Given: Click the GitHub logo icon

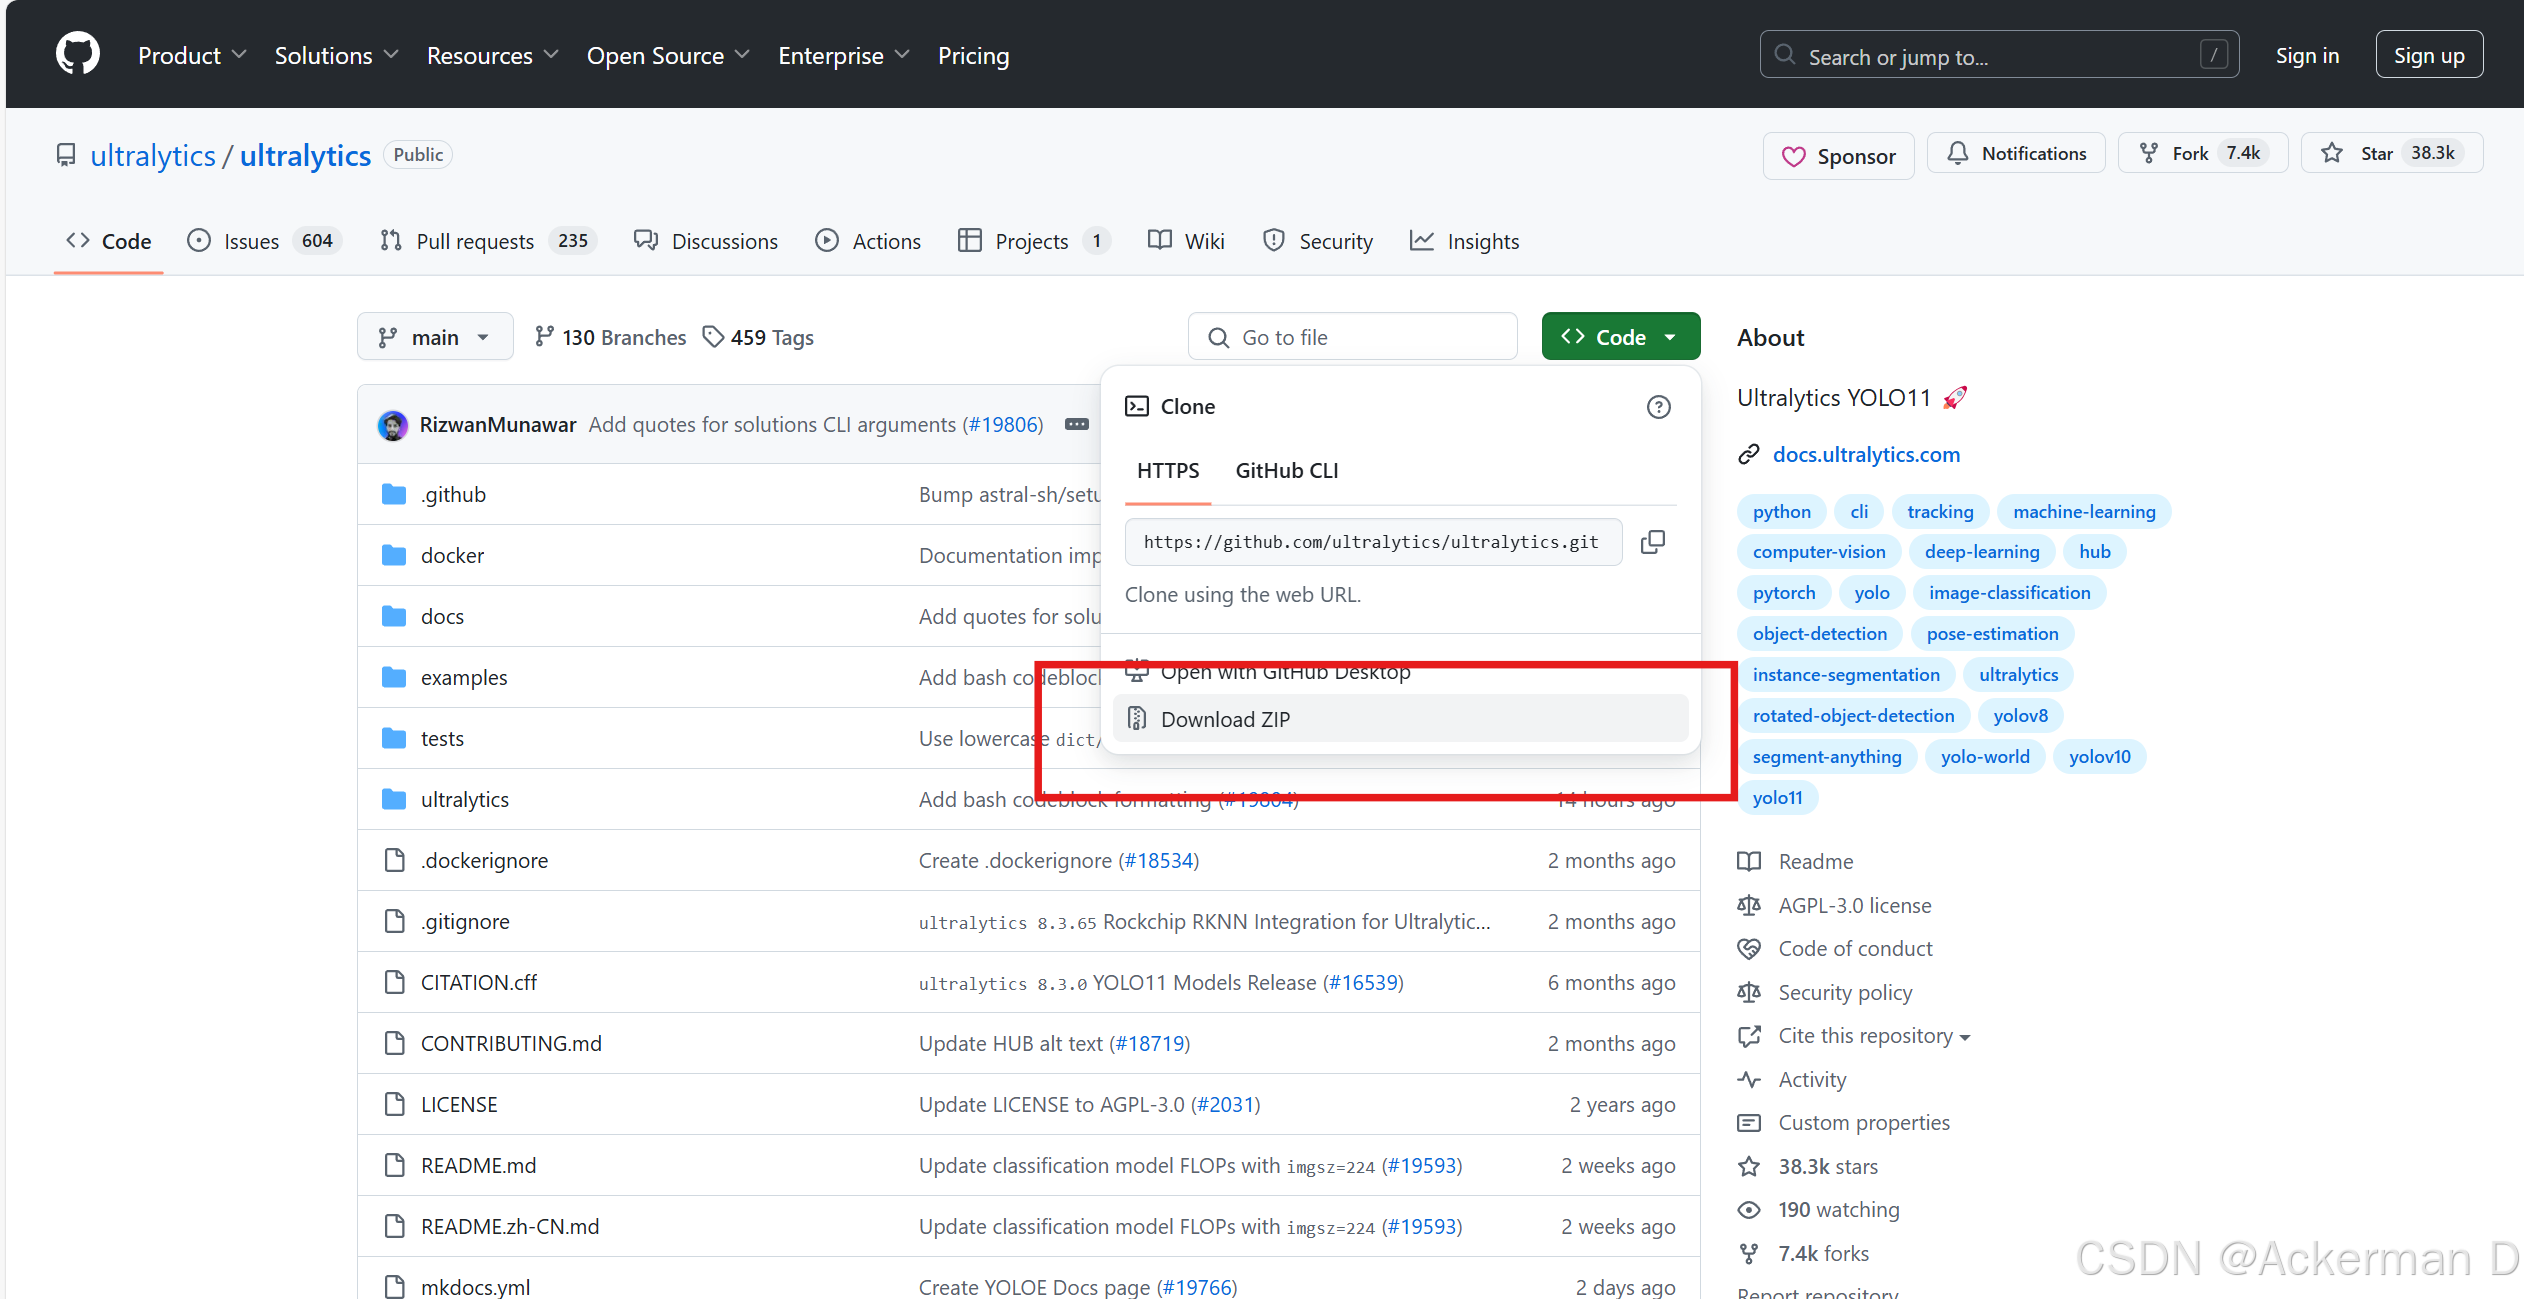Looking at the screenshot, I should [77, 54].
